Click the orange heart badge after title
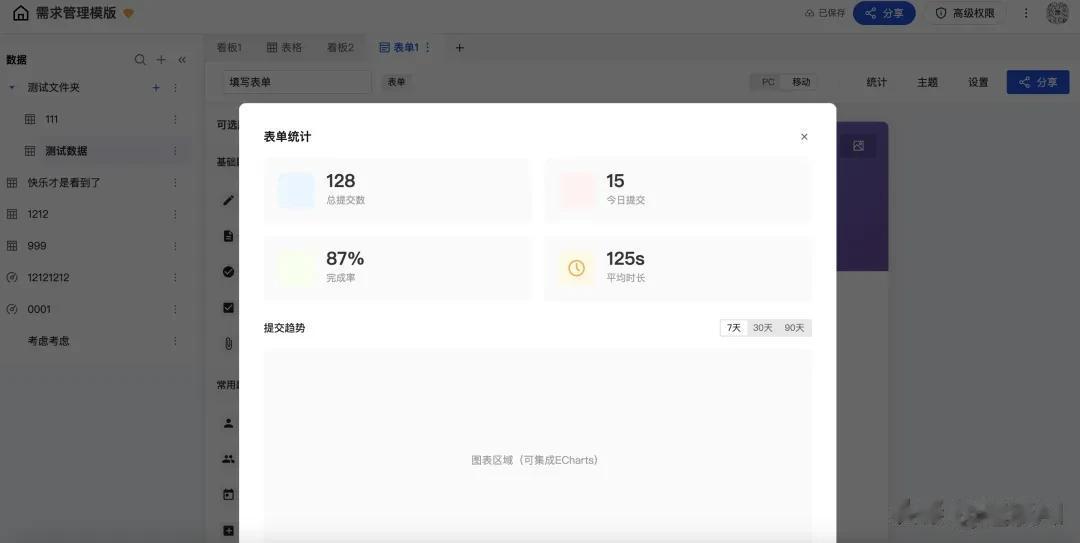Screen dimensions: 1080x543 [x=128, y=13]
